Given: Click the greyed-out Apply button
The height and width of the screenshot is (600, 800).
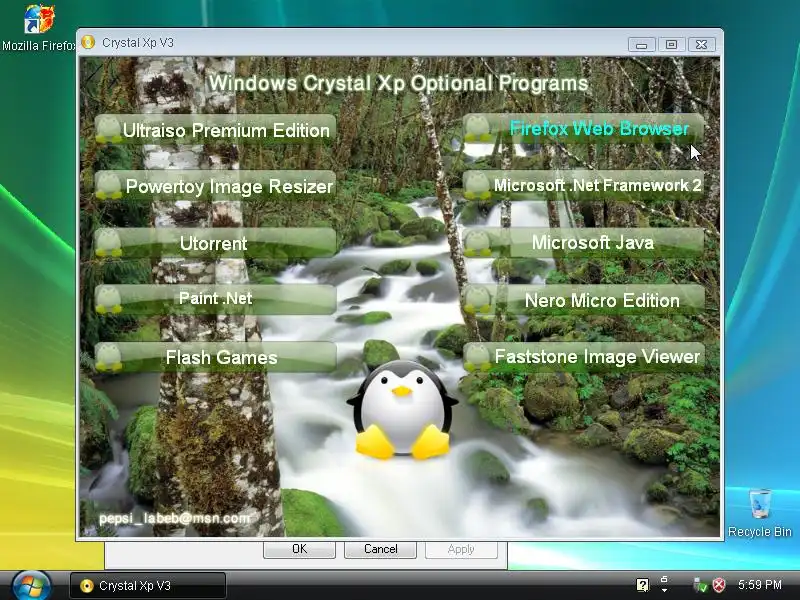Looking at the screenshot, I should click(x=461, y=549).
